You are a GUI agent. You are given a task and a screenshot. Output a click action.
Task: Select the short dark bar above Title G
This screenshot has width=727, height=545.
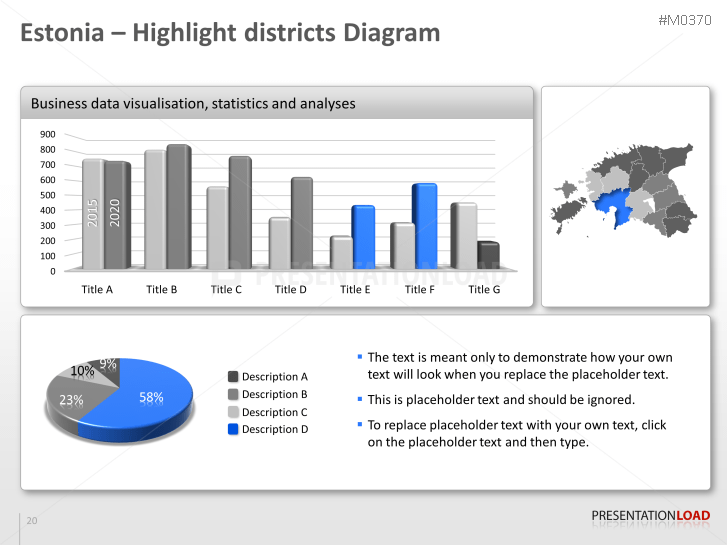(487, 255)
